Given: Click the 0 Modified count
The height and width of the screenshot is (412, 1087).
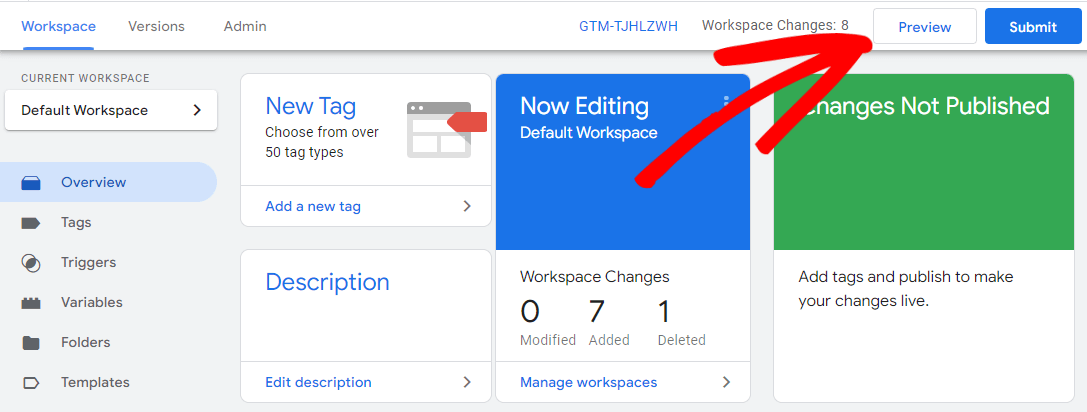Looking at the screenshot, I should tap(530, 312).
